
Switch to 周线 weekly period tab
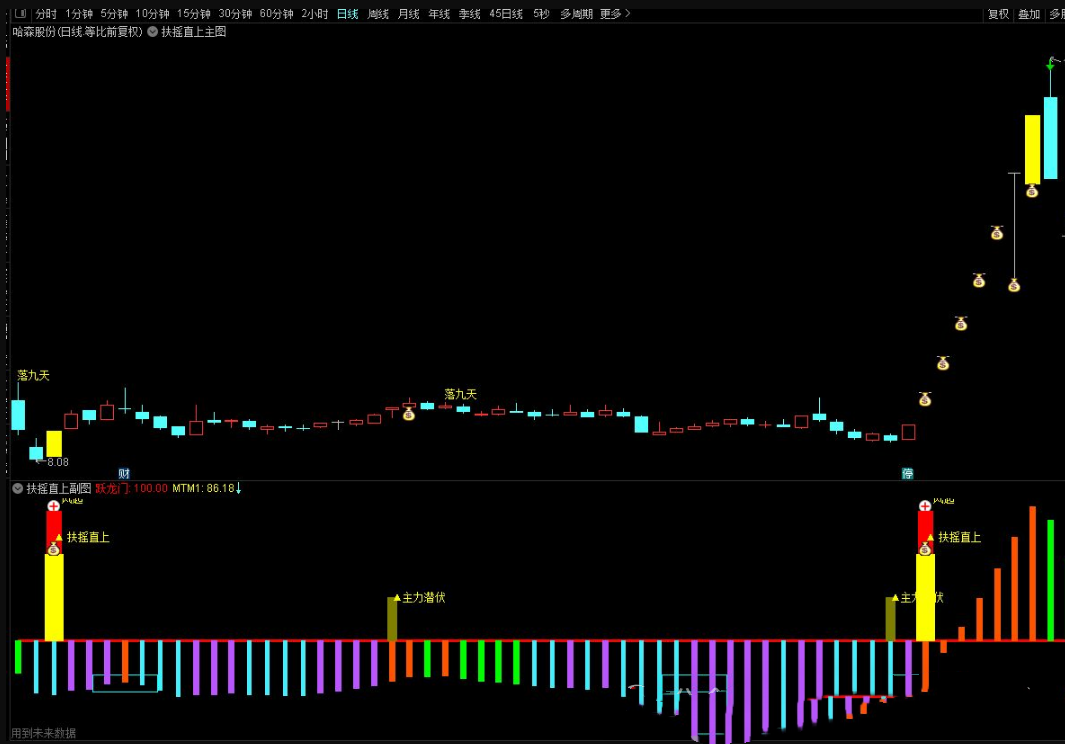click(x=378, y=14)
